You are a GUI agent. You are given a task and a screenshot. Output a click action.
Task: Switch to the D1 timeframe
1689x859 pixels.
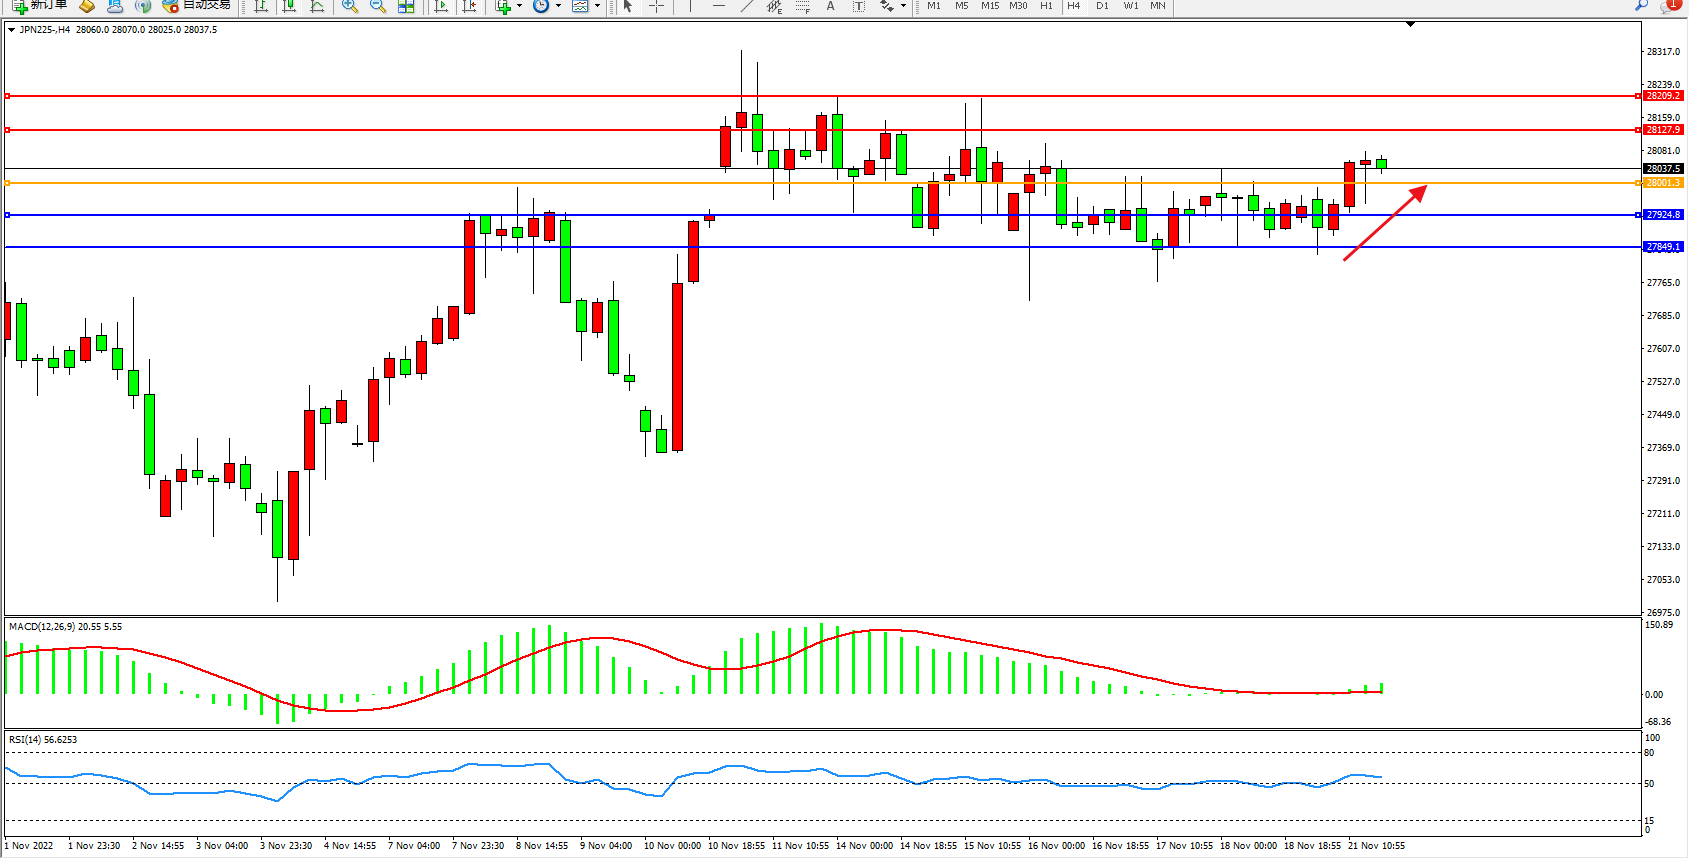(1102, 6)
